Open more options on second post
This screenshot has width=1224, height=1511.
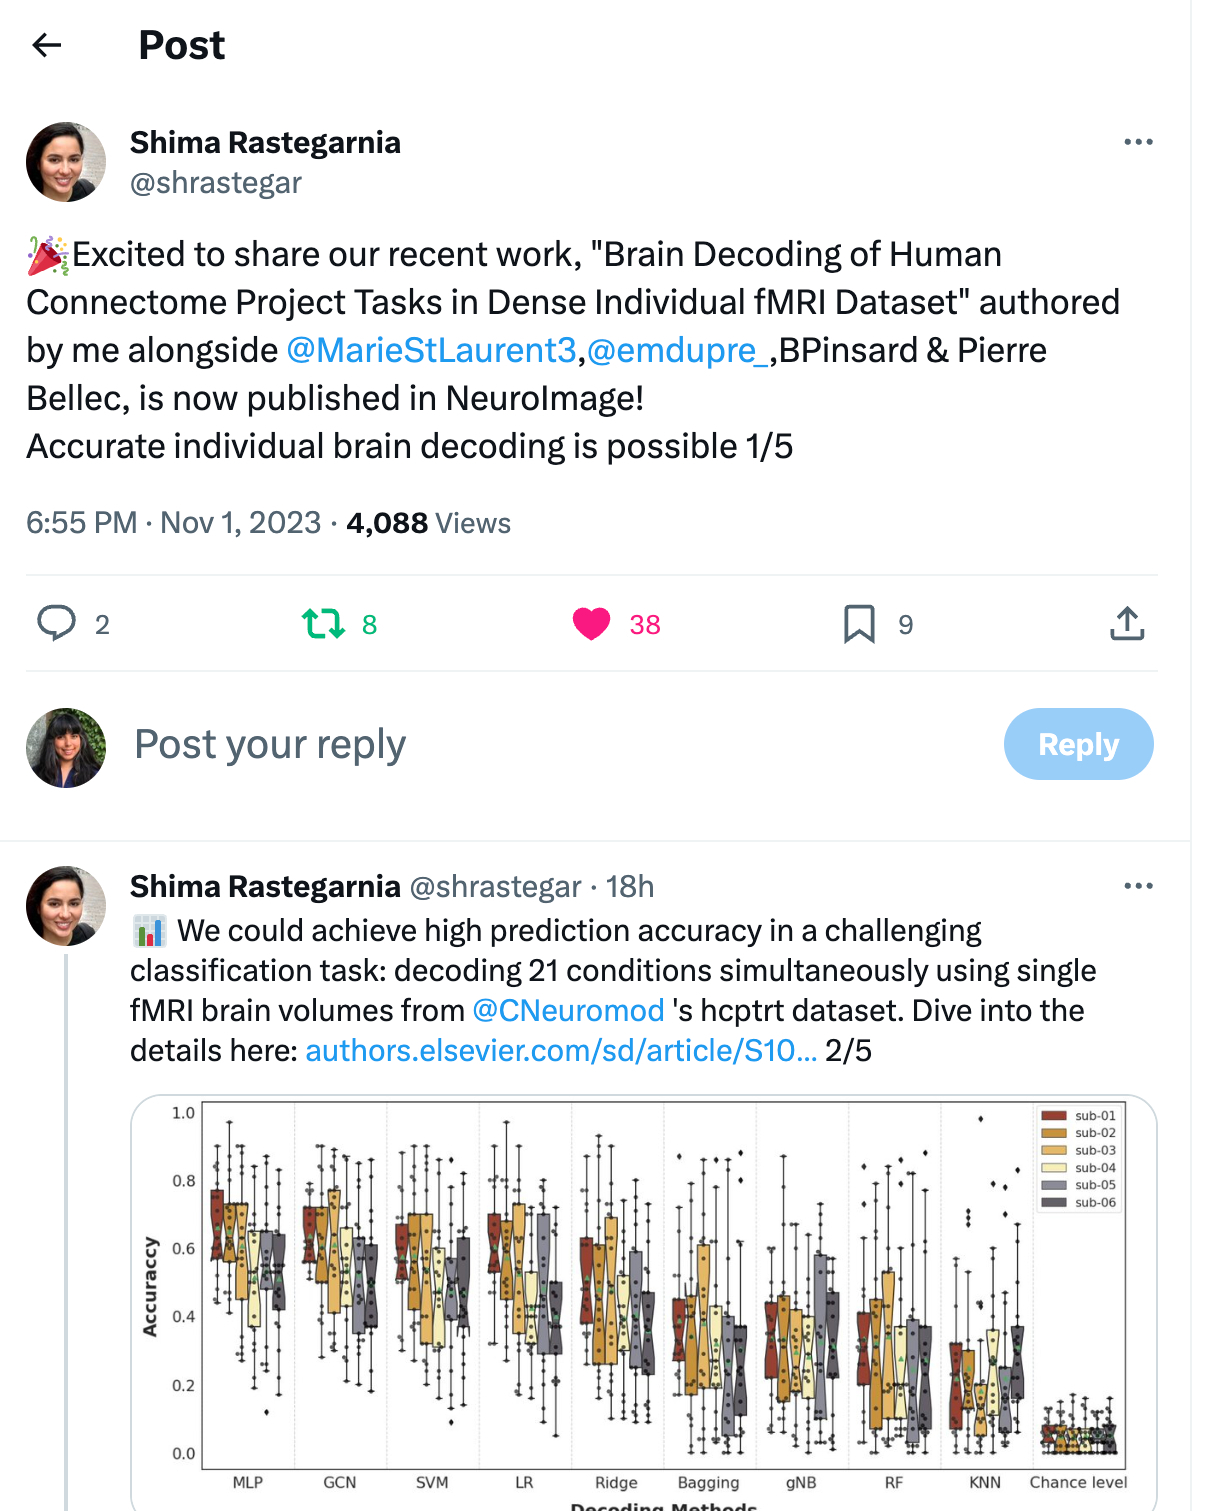[1138, 886]
